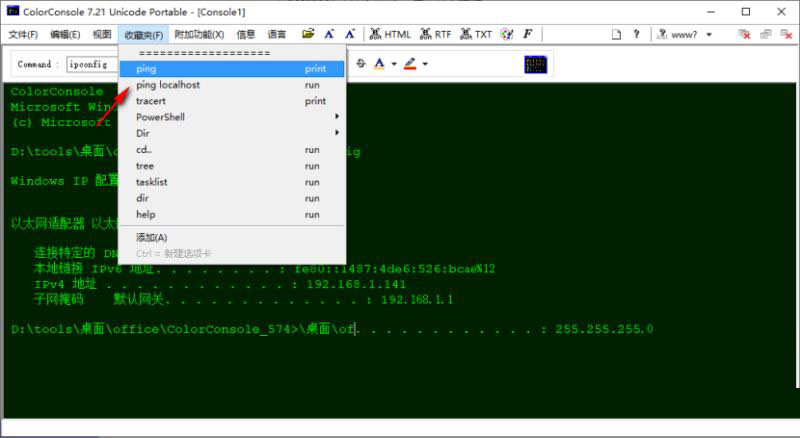800x438 pixels.
Task: Expand the www? dropdown arrow
Action: point(709,35)
